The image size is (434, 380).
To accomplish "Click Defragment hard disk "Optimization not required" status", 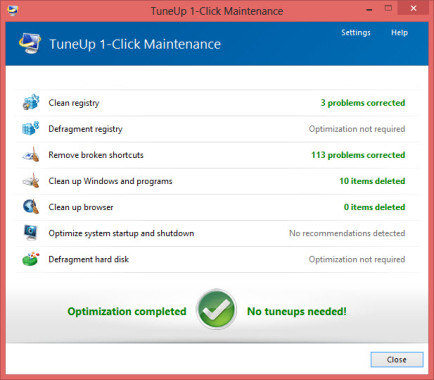I will tap(357, 259).
